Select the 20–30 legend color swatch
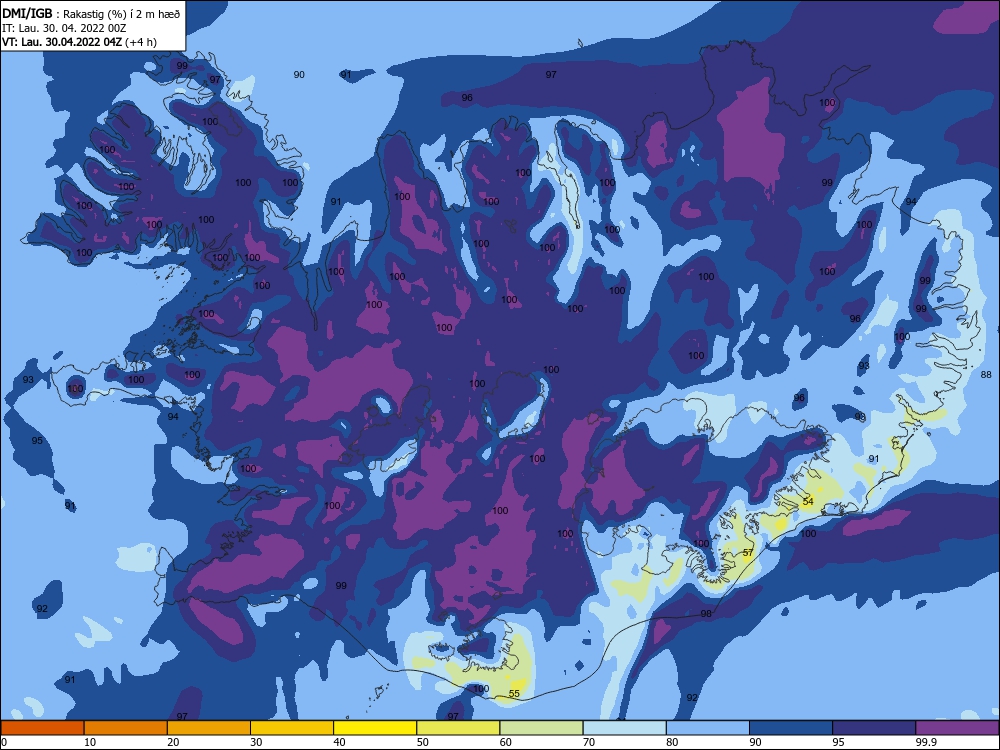Screen dimensions: 1000x750 point(209,728)
